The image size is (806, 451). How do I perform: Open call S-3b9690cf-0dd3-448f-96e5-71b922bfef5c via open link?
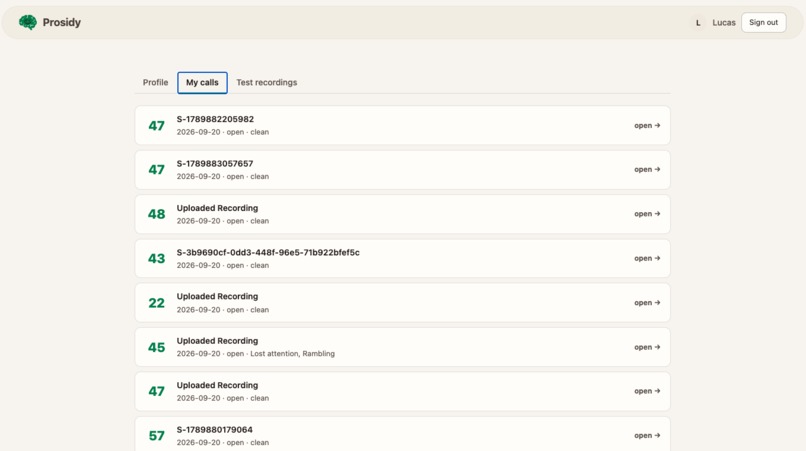pyautogui.click(x=647, y=258)
